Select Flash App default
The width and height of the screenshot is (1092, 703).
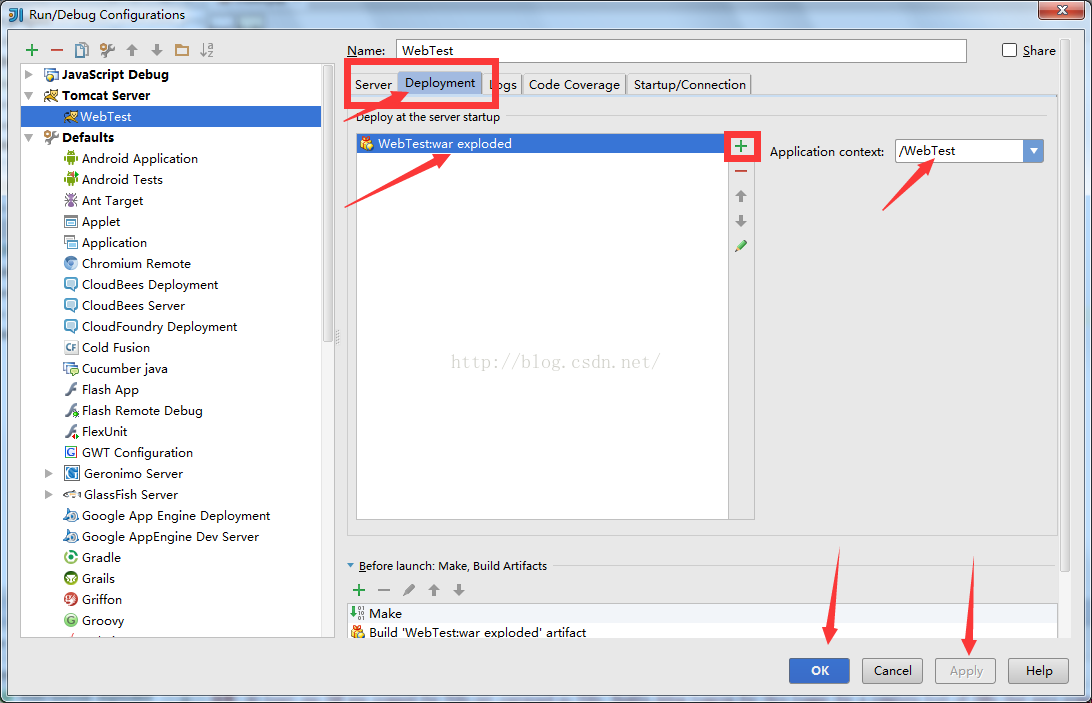tap(102, 389)
